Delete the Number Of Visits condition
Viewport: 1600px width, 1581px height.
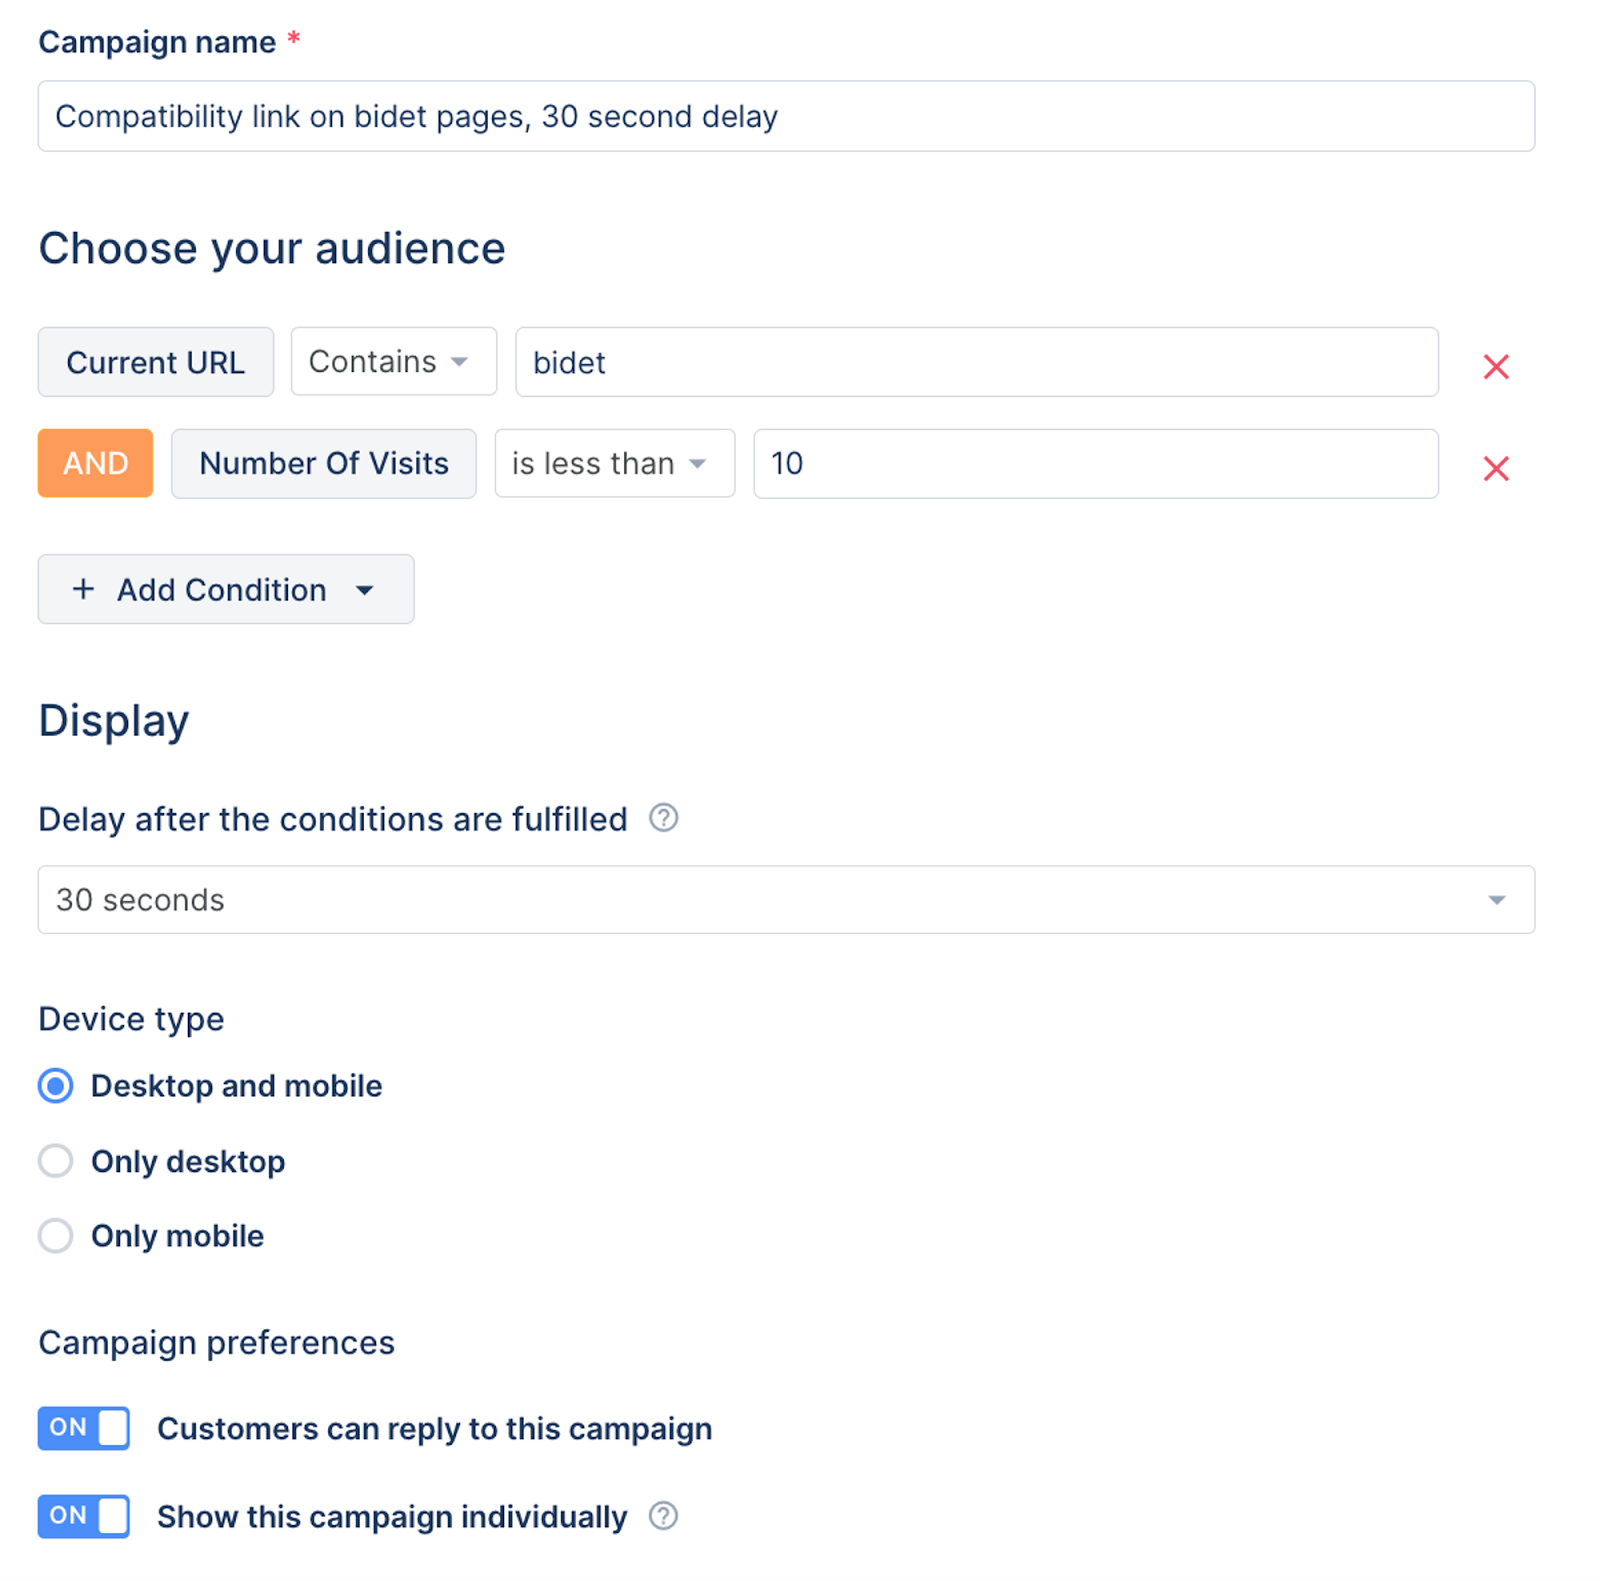tap(1495, 468)
